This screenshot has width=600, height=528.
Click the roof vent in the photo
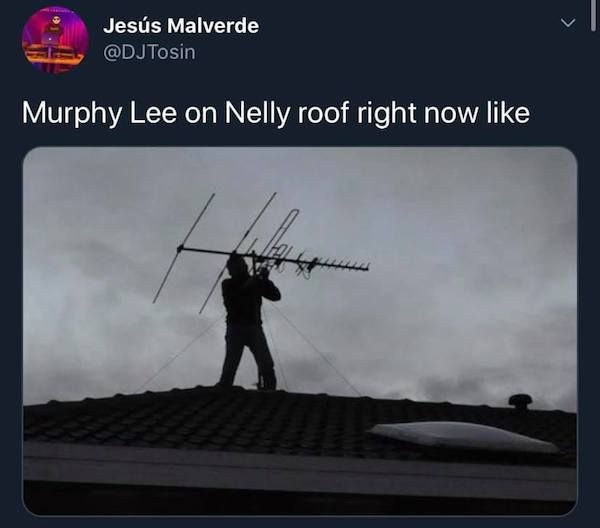point(520,402)
